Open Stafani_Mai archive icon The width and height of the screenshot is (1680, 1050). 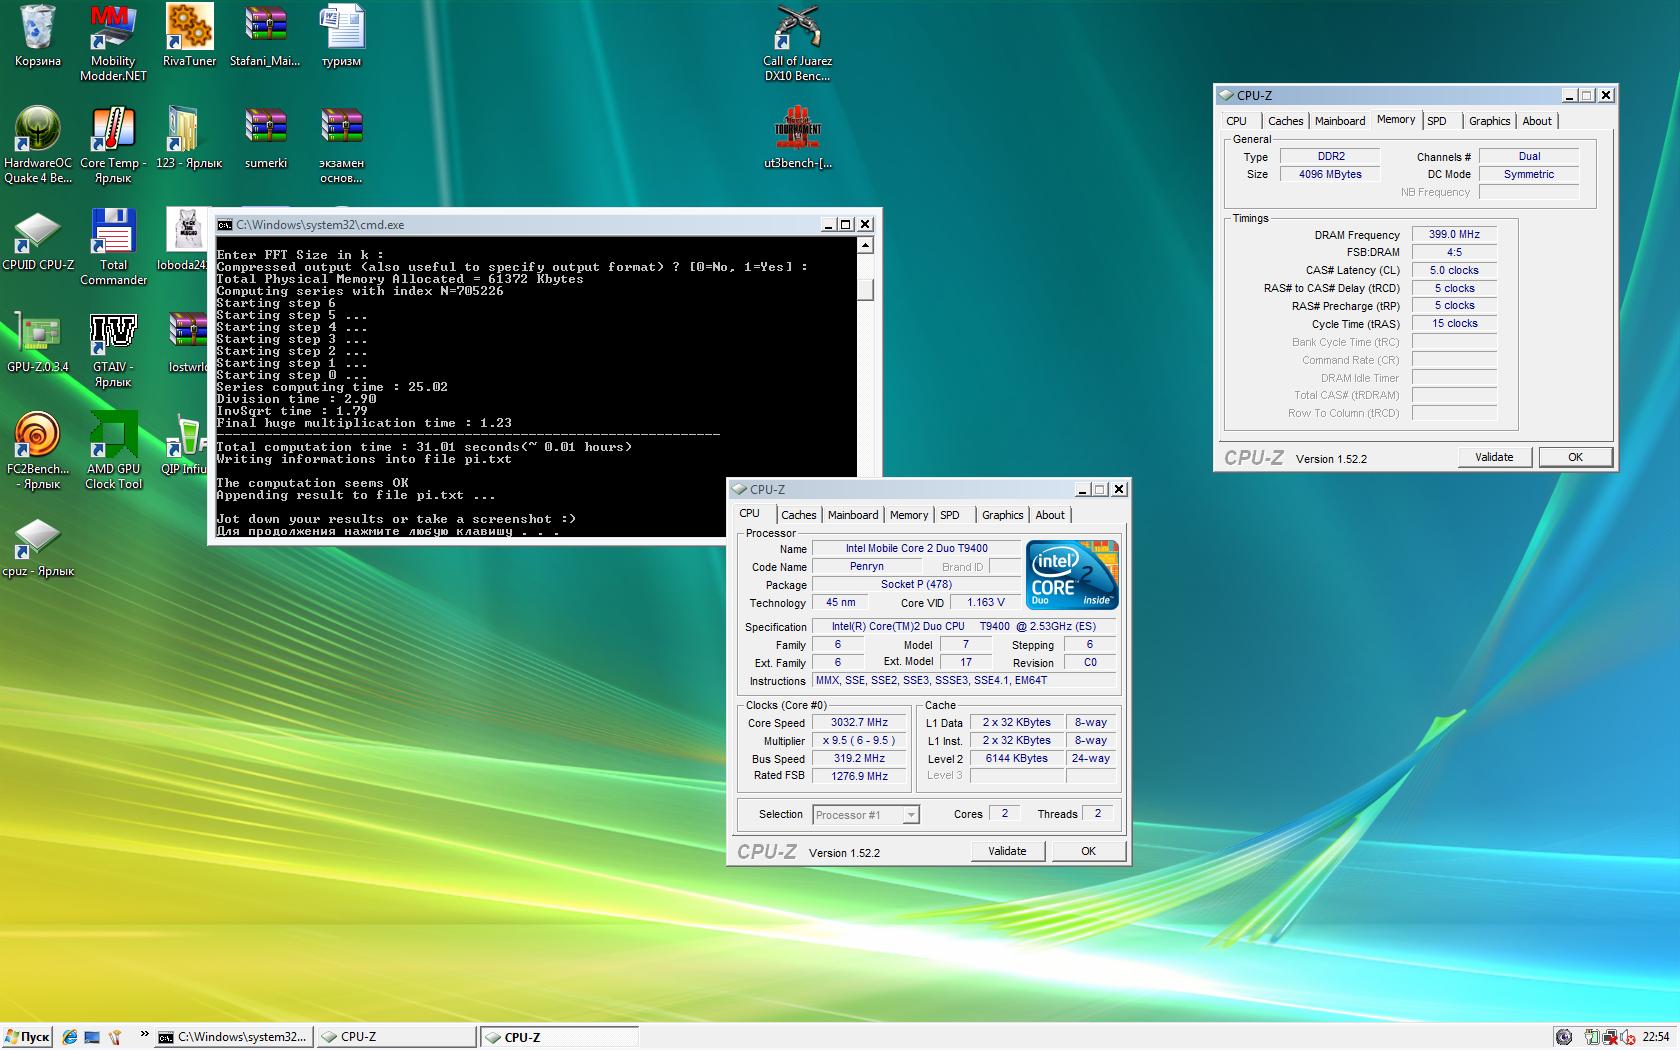tap(265, 36)
